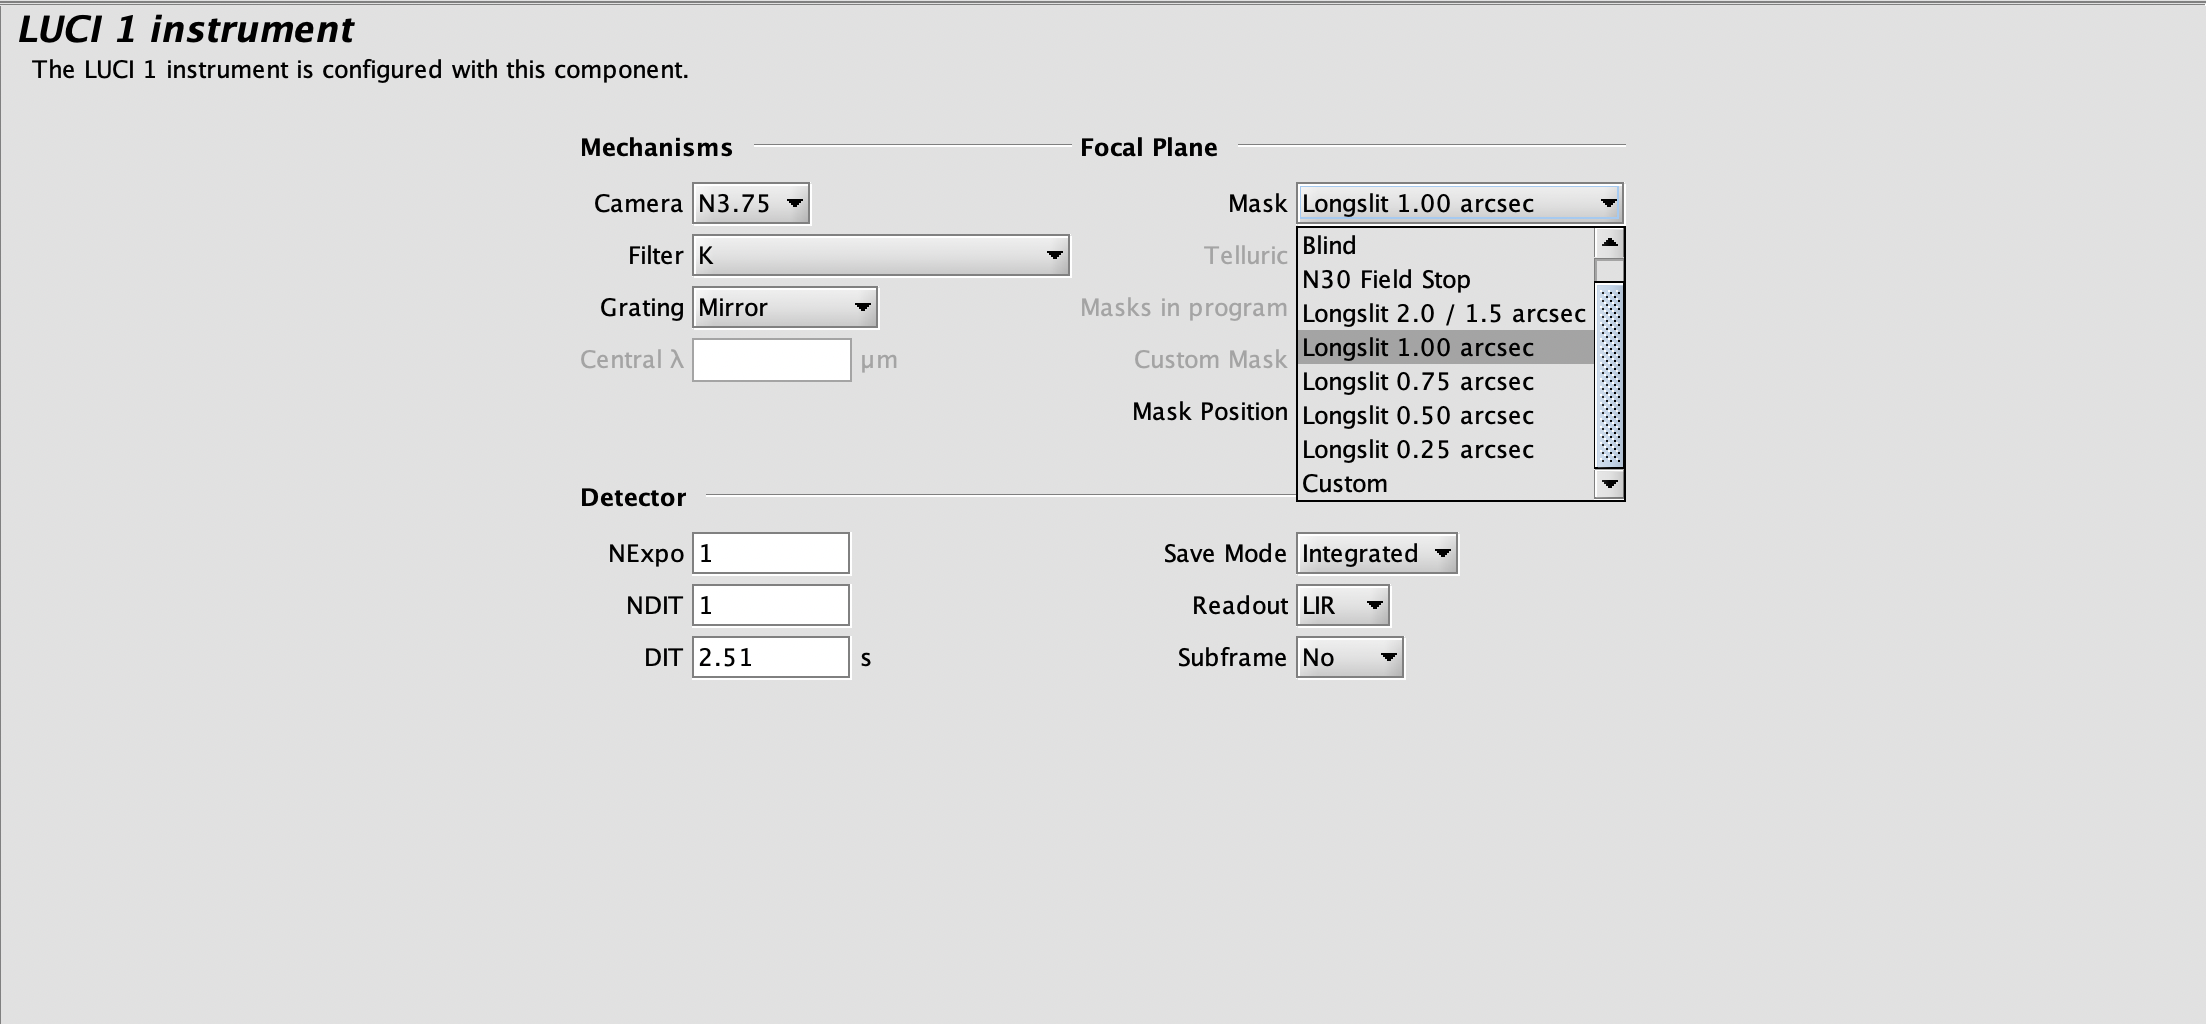2206x1024 pixels.
Task: Collapse the Mask combo box
Action: pos(1459,204)
